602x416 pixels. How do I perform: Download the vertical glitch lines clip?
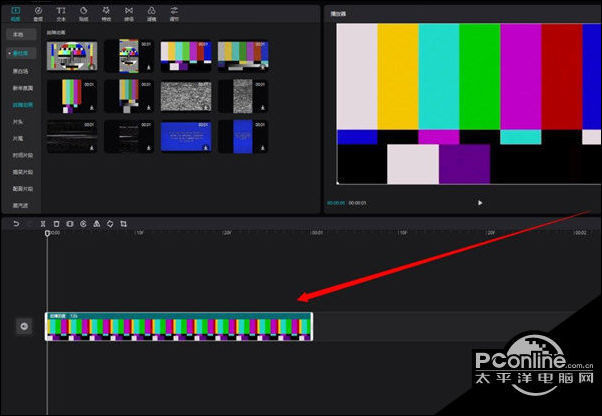click(149, 148)
